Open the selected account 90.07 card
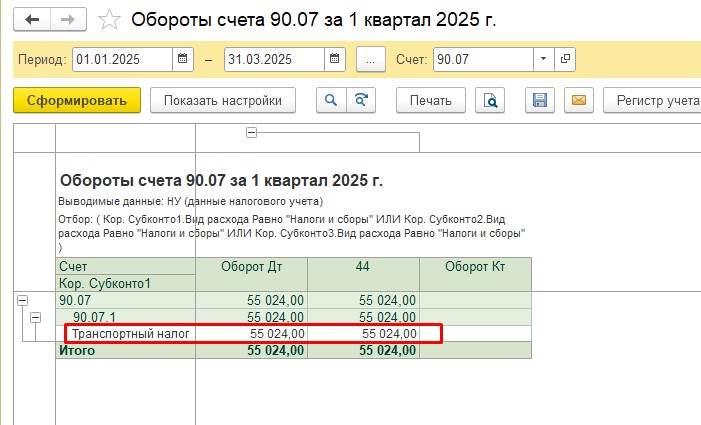Viewport: 701px width, 425px height. [x=565, y=59]
